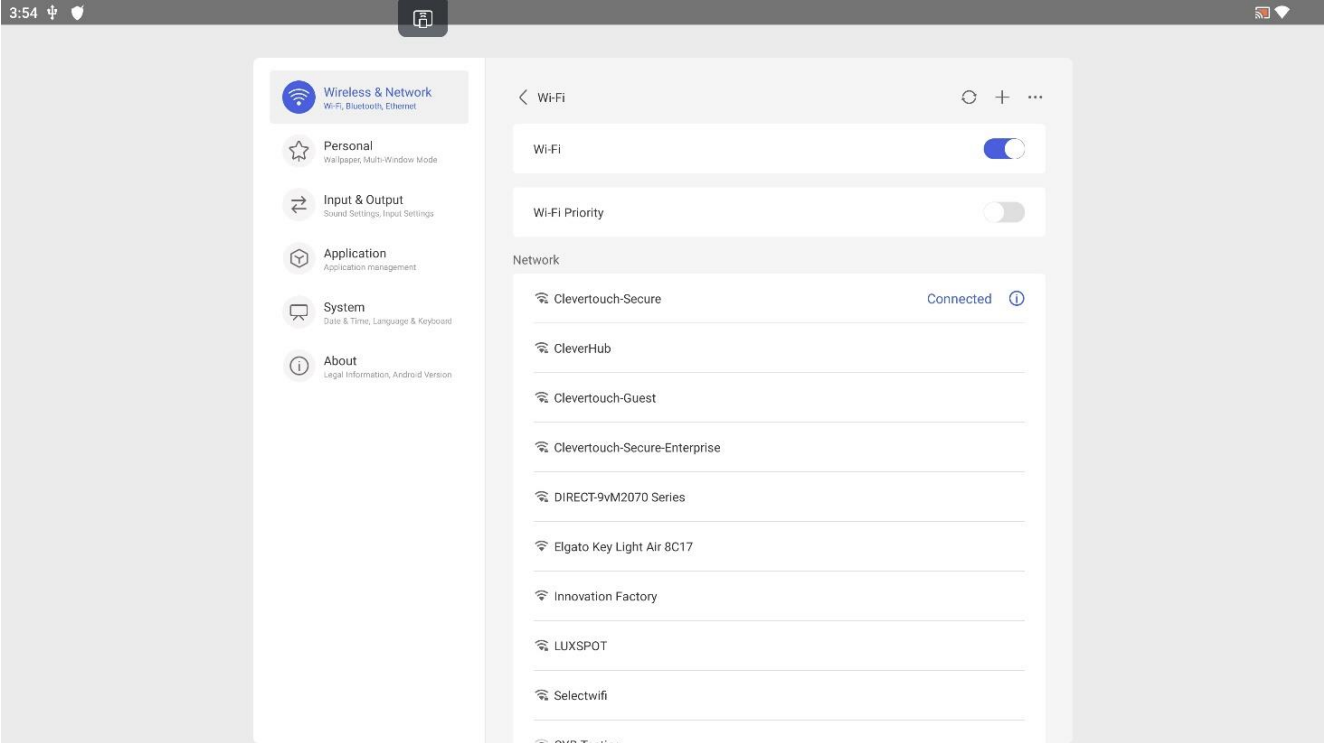This screenshot has height=743, width=1324.
Task: Click the Connected status link
Action: pos(959,299)
